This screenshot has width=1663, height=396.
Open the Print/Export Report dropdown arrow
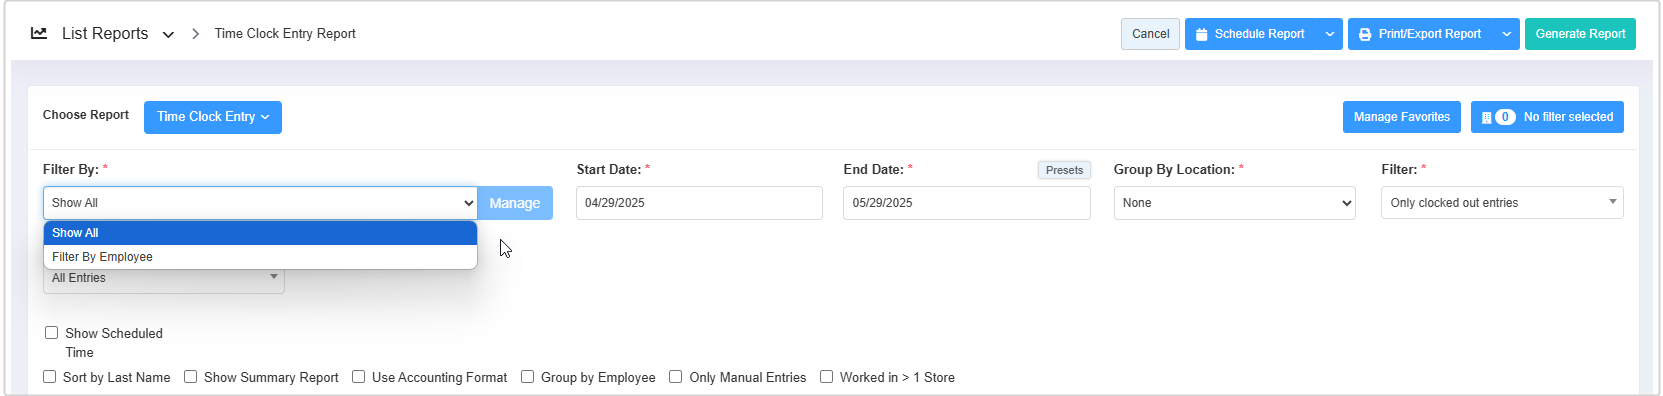(x=1507, y=34)
